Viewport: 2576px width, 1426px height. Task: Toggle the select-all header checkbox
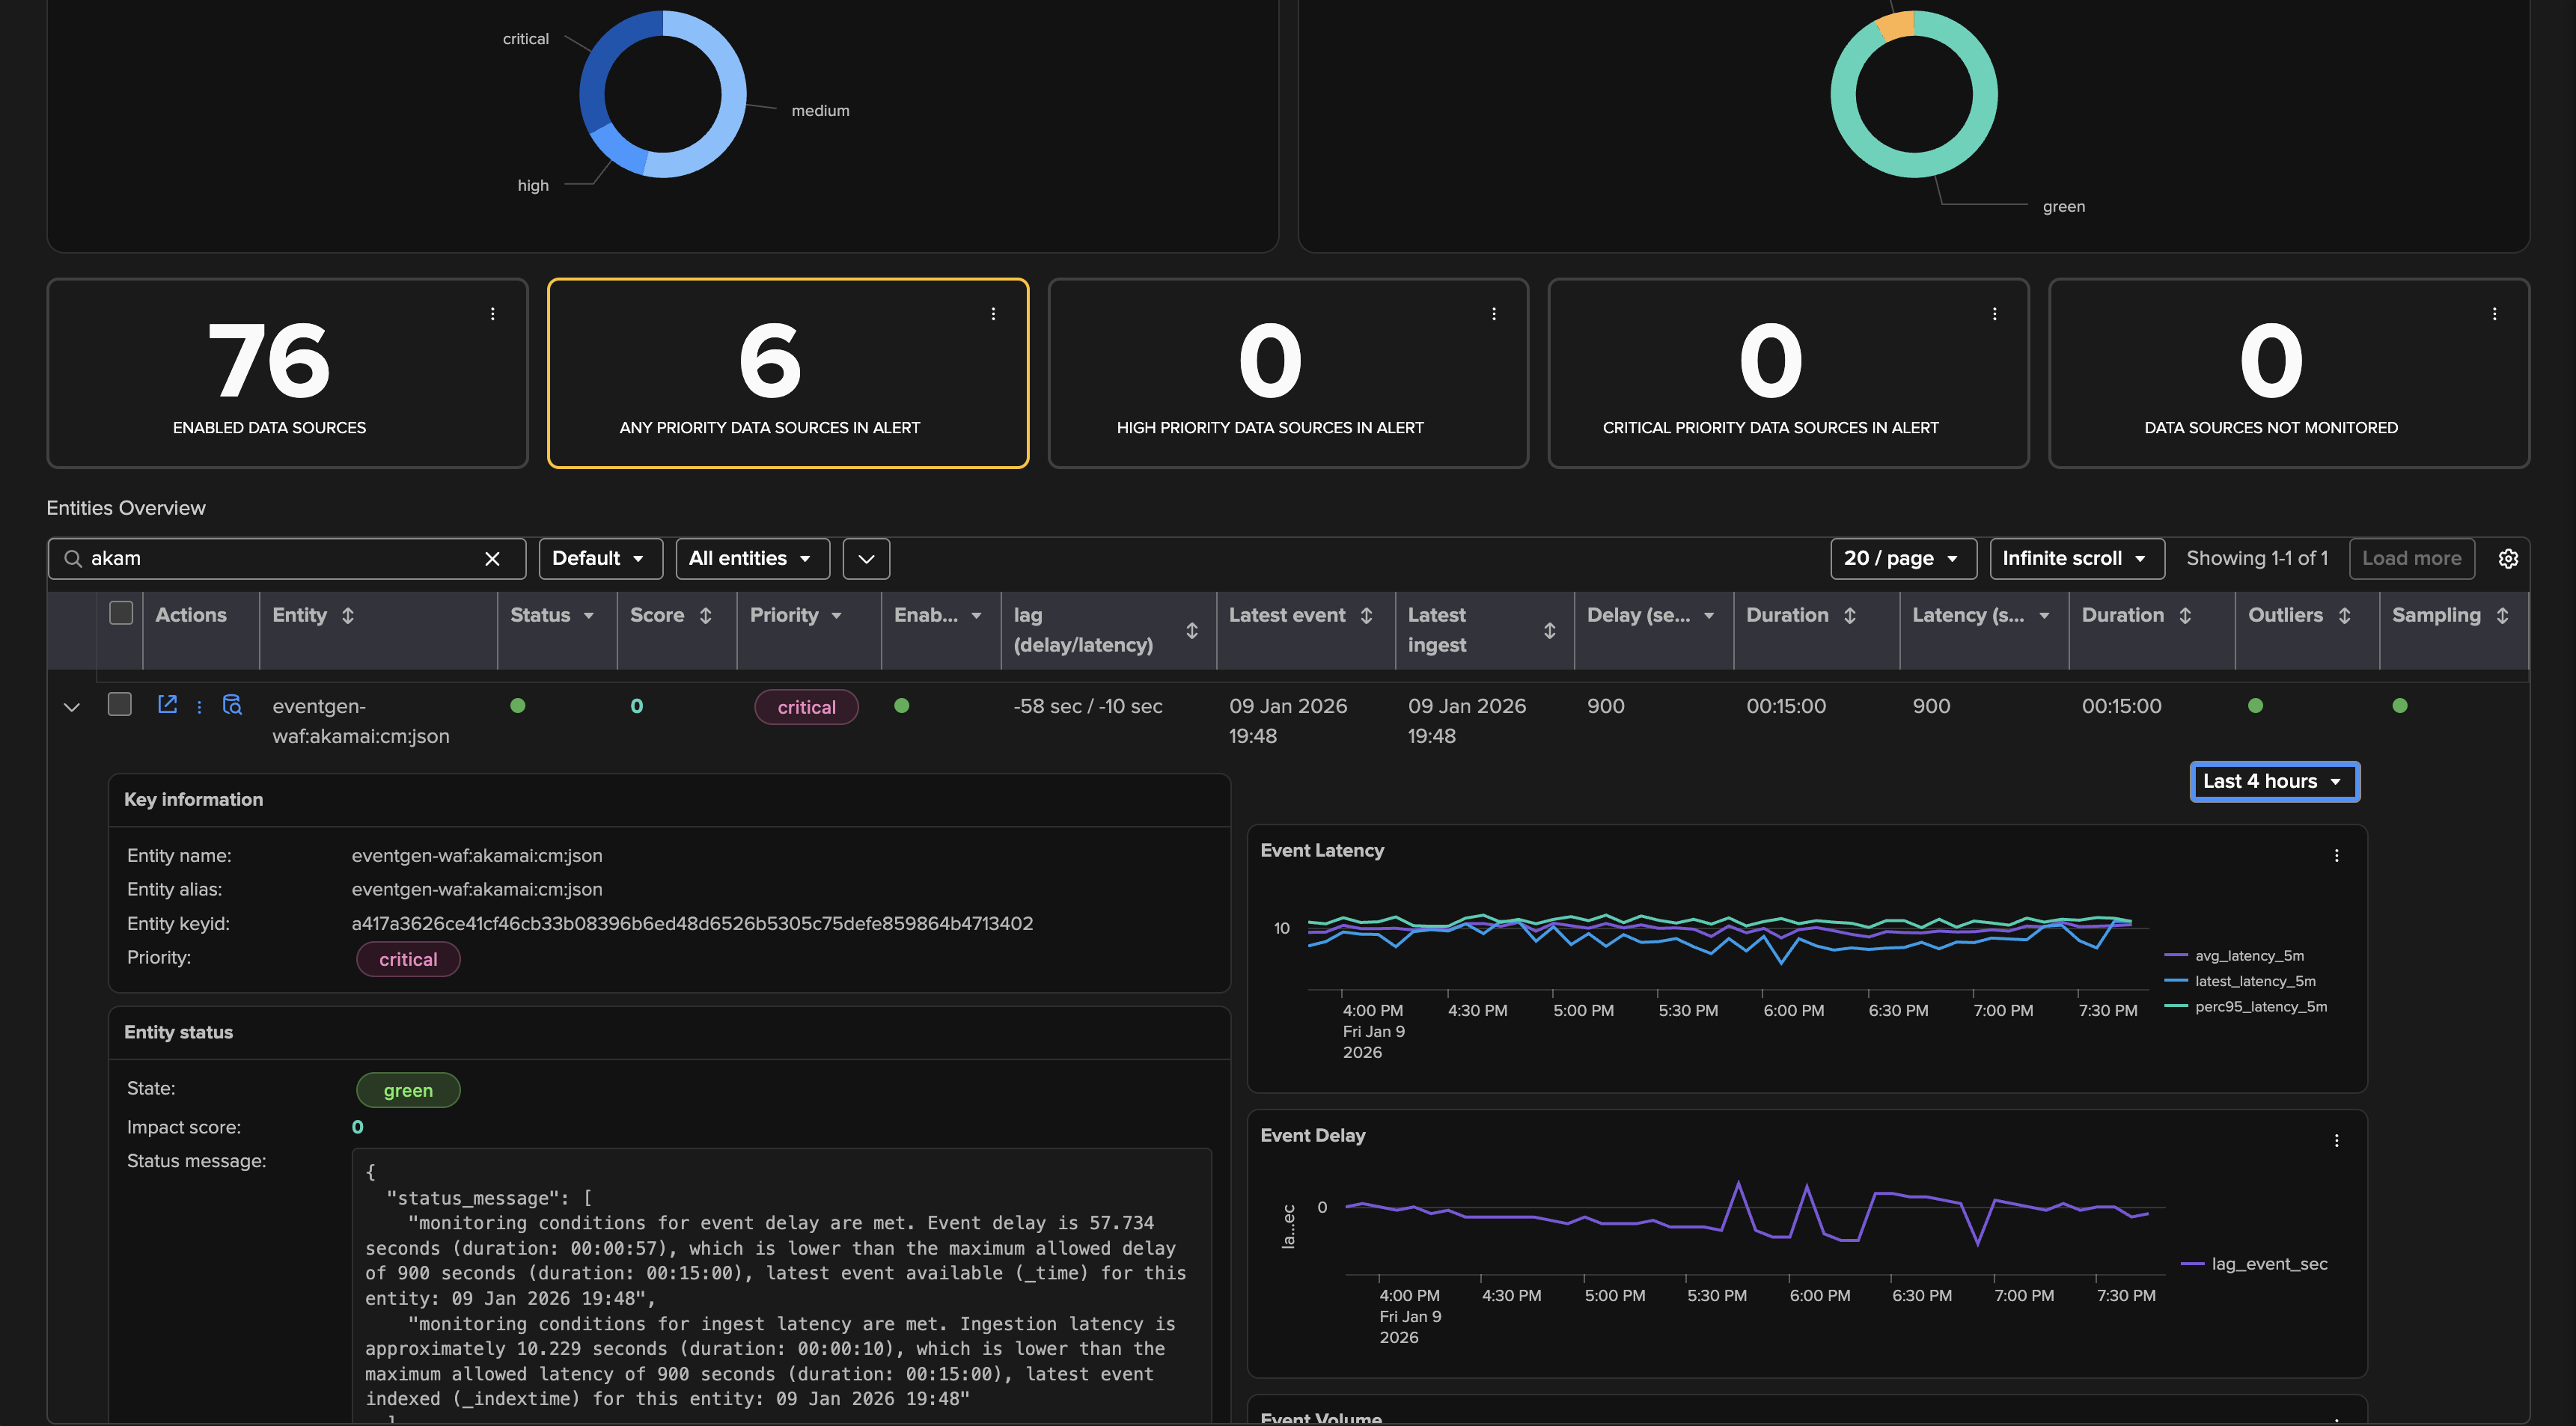[x=121, y=613]
